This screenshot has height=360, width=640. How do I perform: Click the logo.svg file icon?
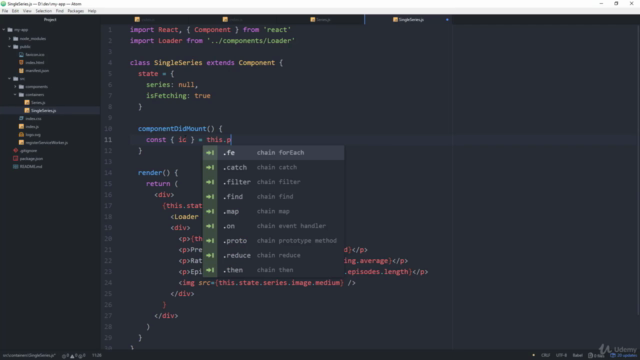coord(21,135)
